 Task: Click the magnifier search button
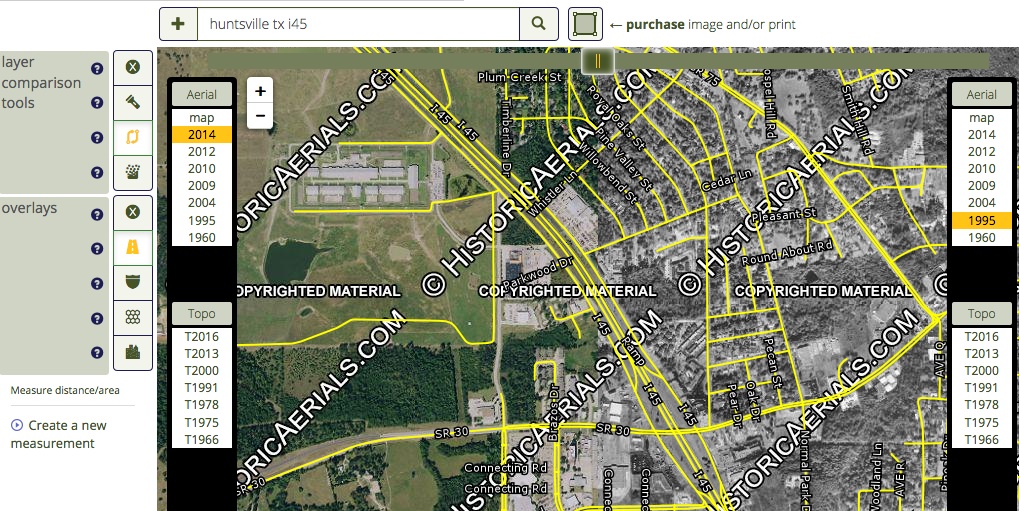coord(539,24)
